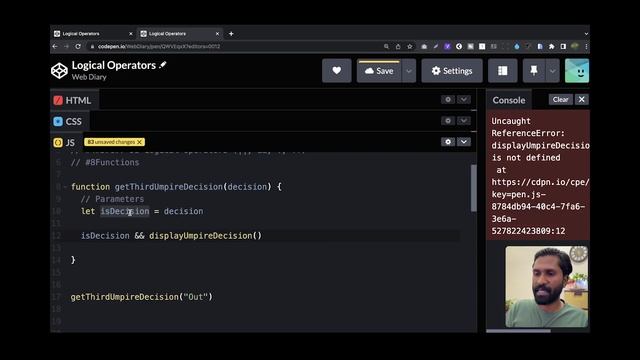Expand the JS editor chevron menu

click(x=464, y=142)
